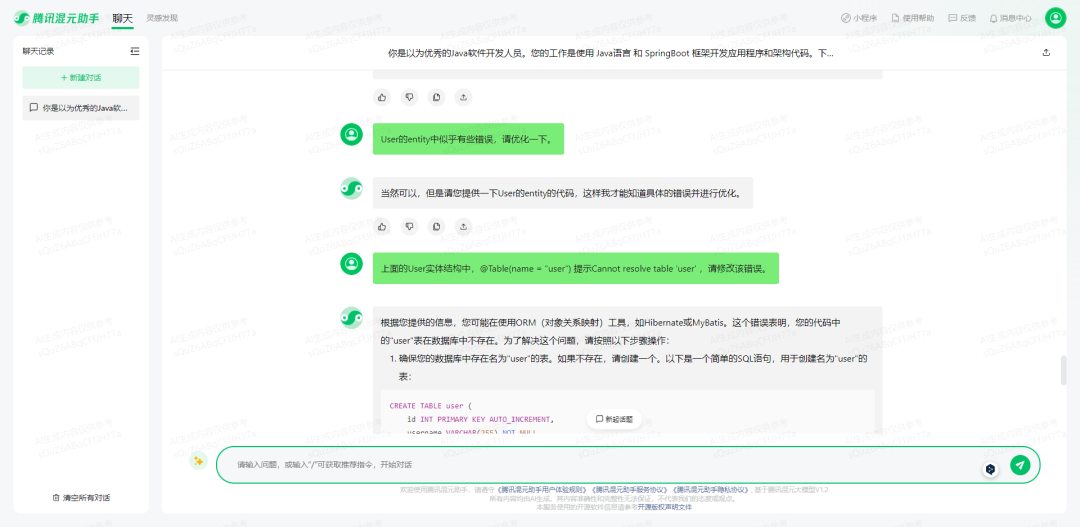
Task: Click 清空所有对话 to clear chats
Action: 81,497
